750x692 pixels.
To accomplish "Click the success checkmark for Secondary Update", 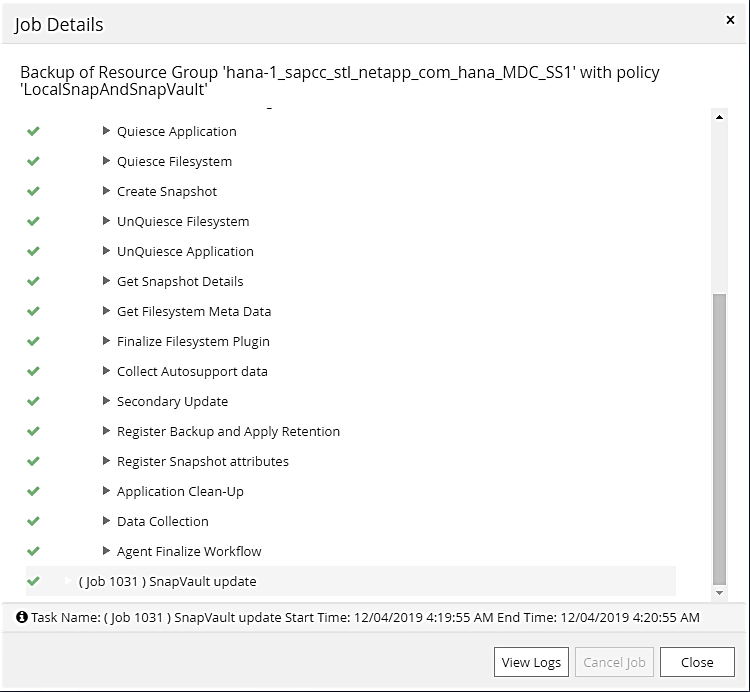I will tap(33, 401).
